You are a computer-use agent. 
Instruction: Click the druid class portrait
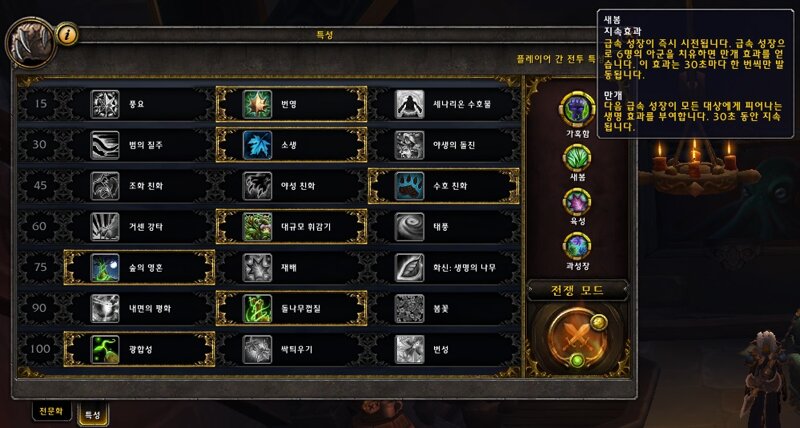click(31, 43)
